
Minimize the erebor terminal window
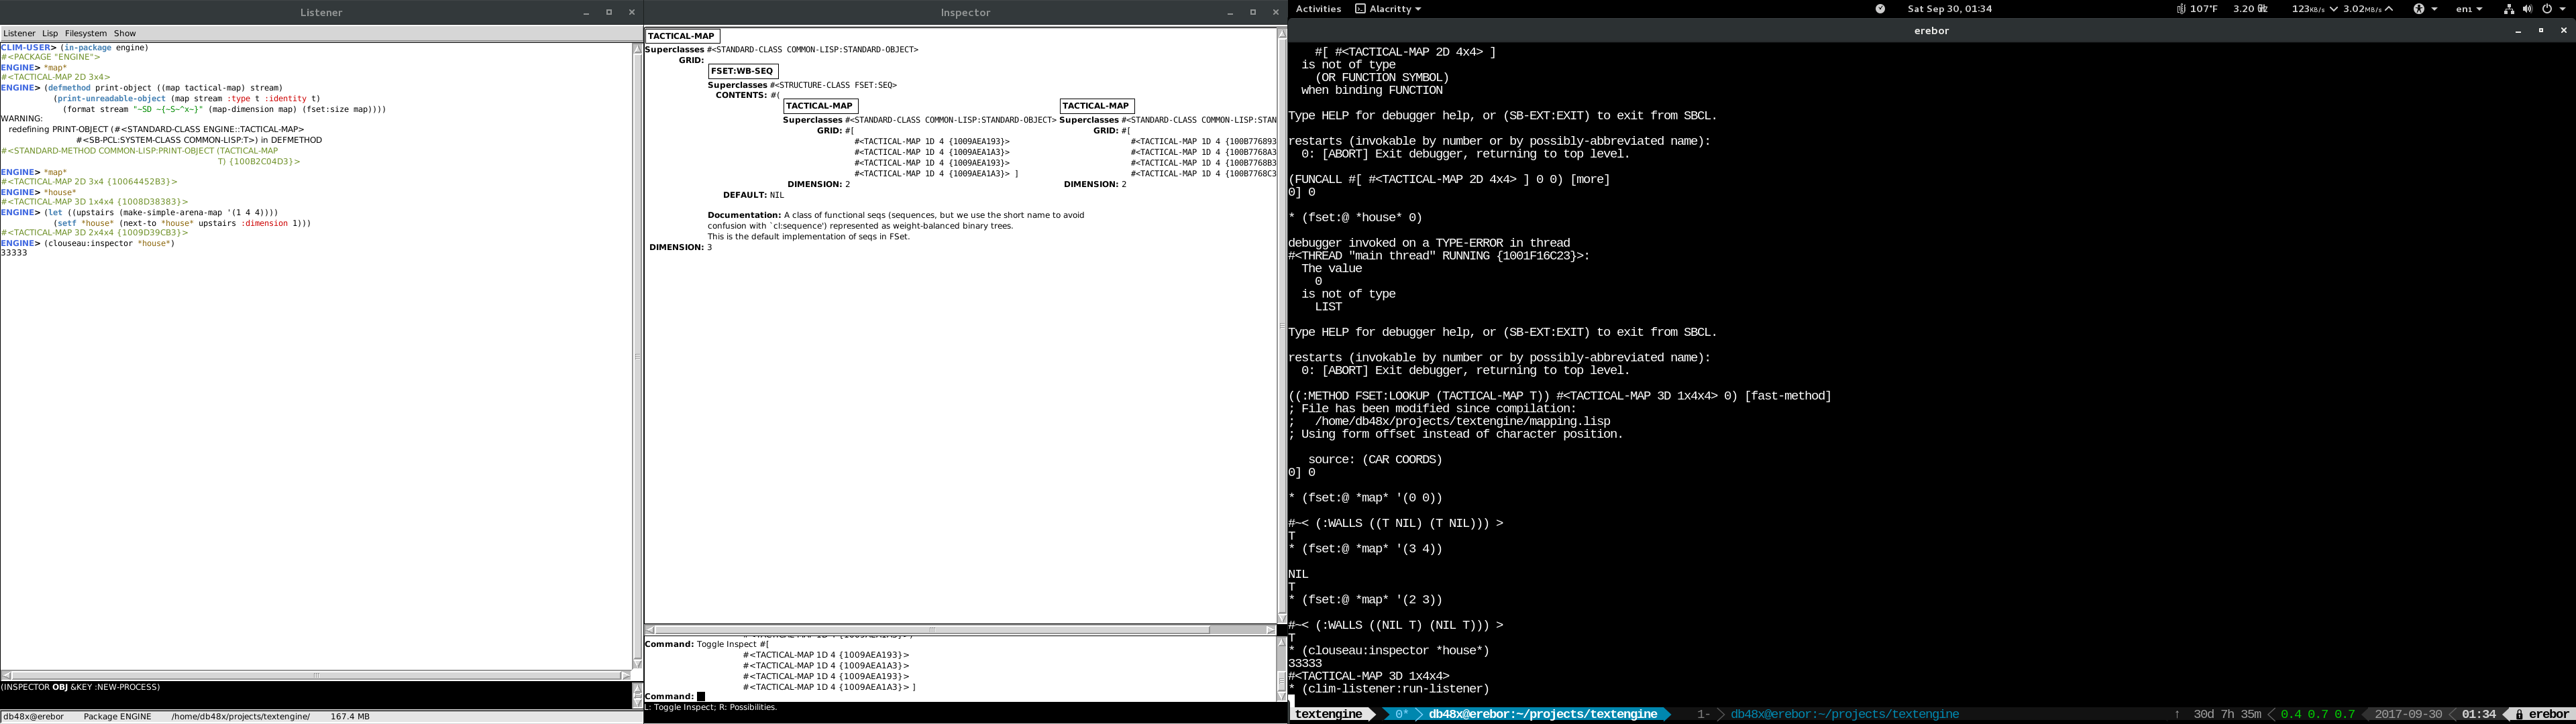[x=2519, y=31]
